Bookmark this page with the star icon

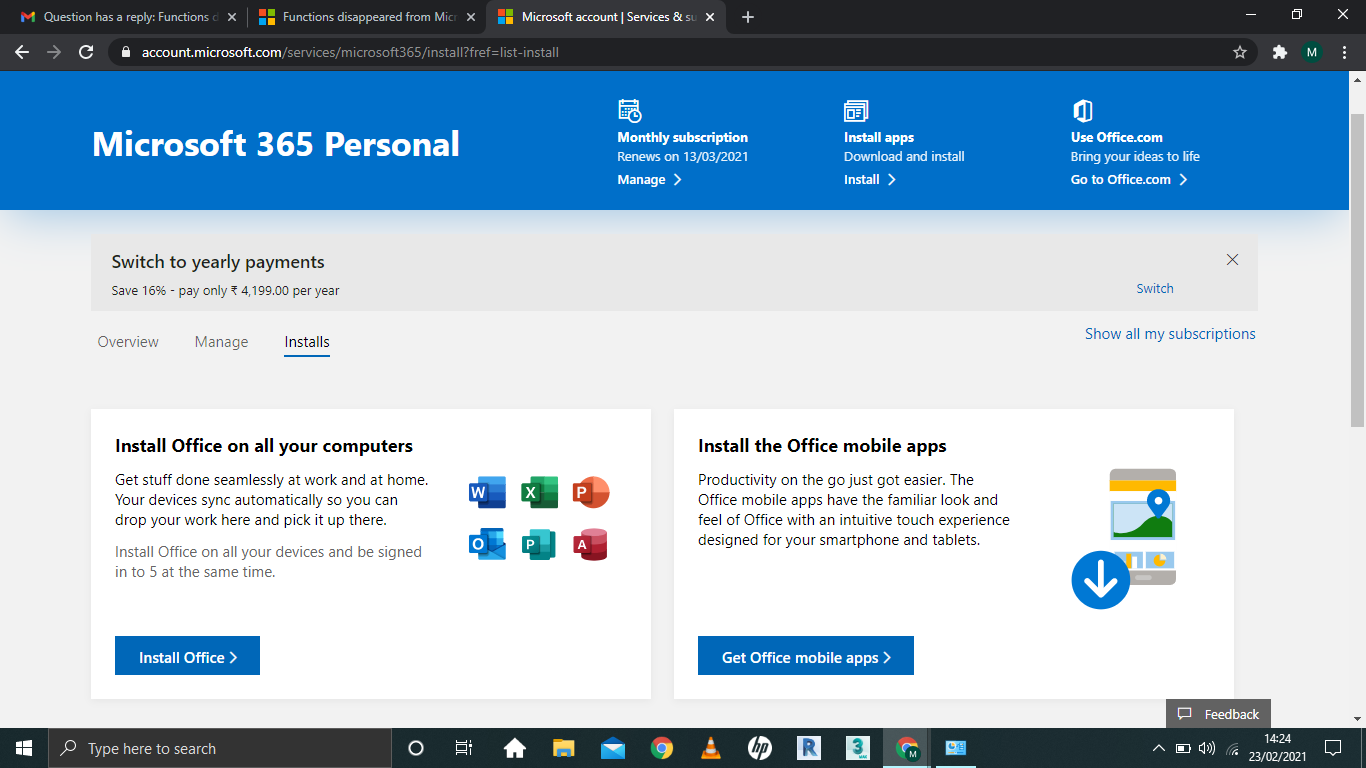point(1240,52)
